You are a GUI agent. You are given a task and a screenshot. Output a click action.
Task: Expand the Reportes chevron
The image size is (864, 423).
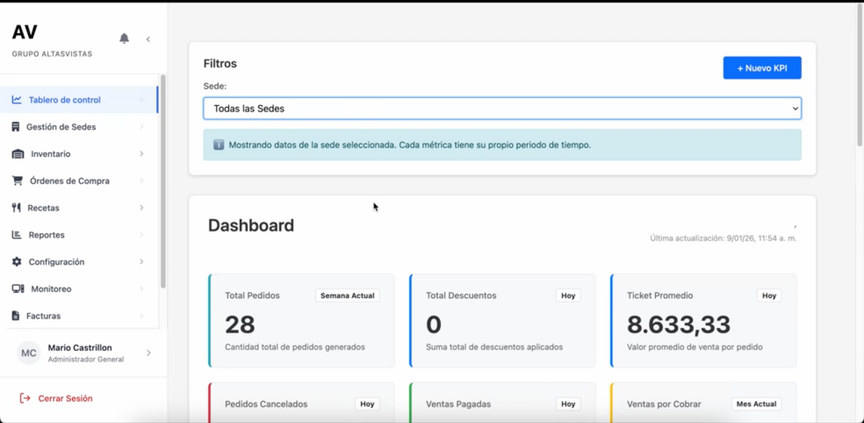click(x=142, y=235)
